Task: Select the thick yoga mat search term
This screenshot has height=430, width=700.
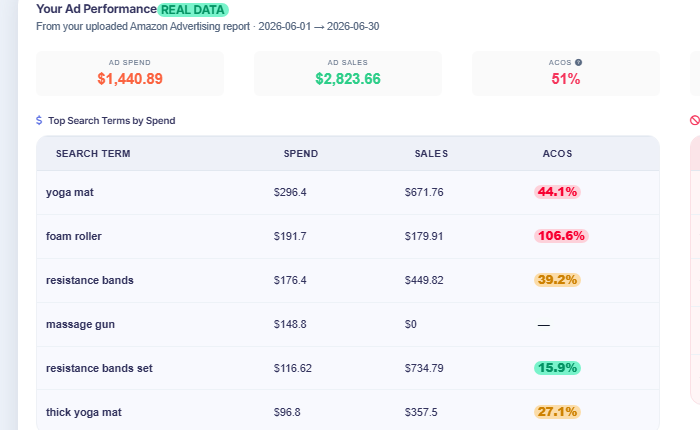Action: tap(83, 412)
